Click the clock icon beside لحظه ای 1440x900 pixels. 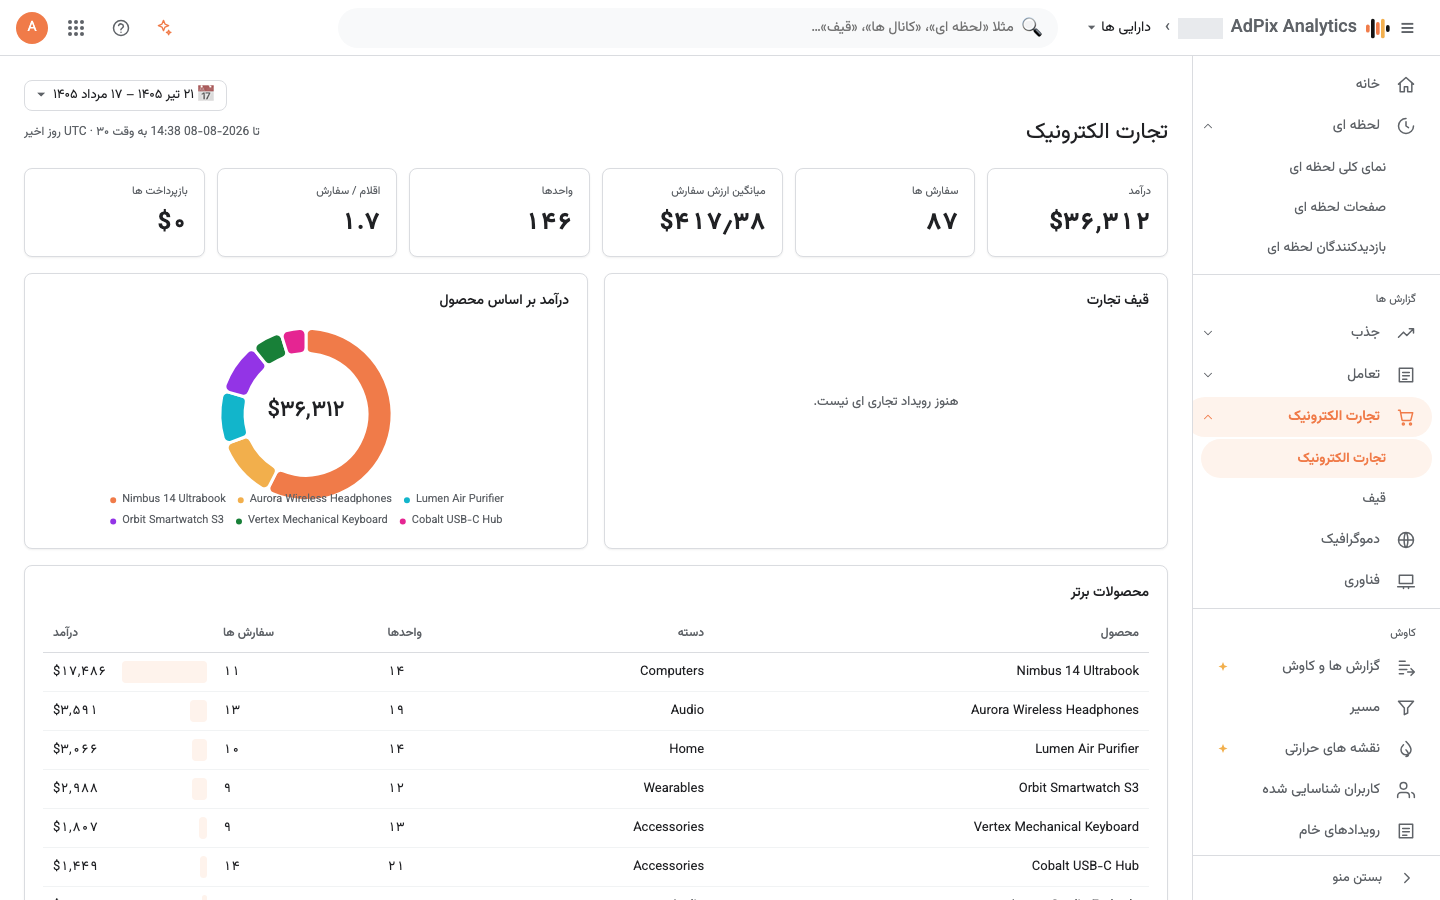click(x=1406, y=126)
